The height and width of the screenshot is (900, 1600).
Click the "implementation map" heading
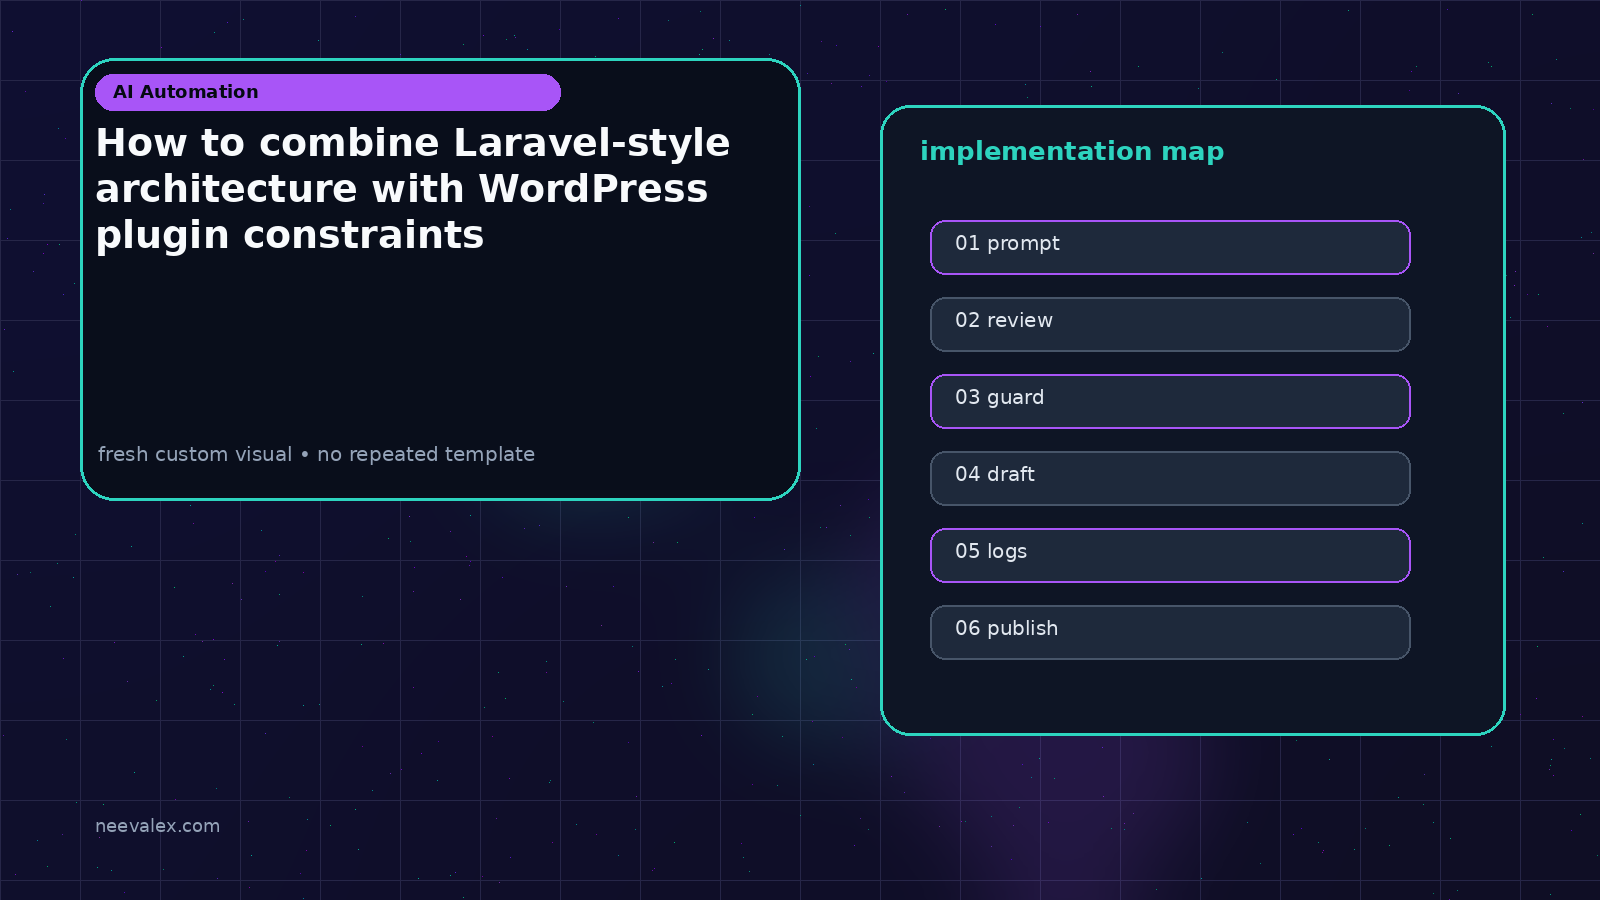[x=1072, y=152]
